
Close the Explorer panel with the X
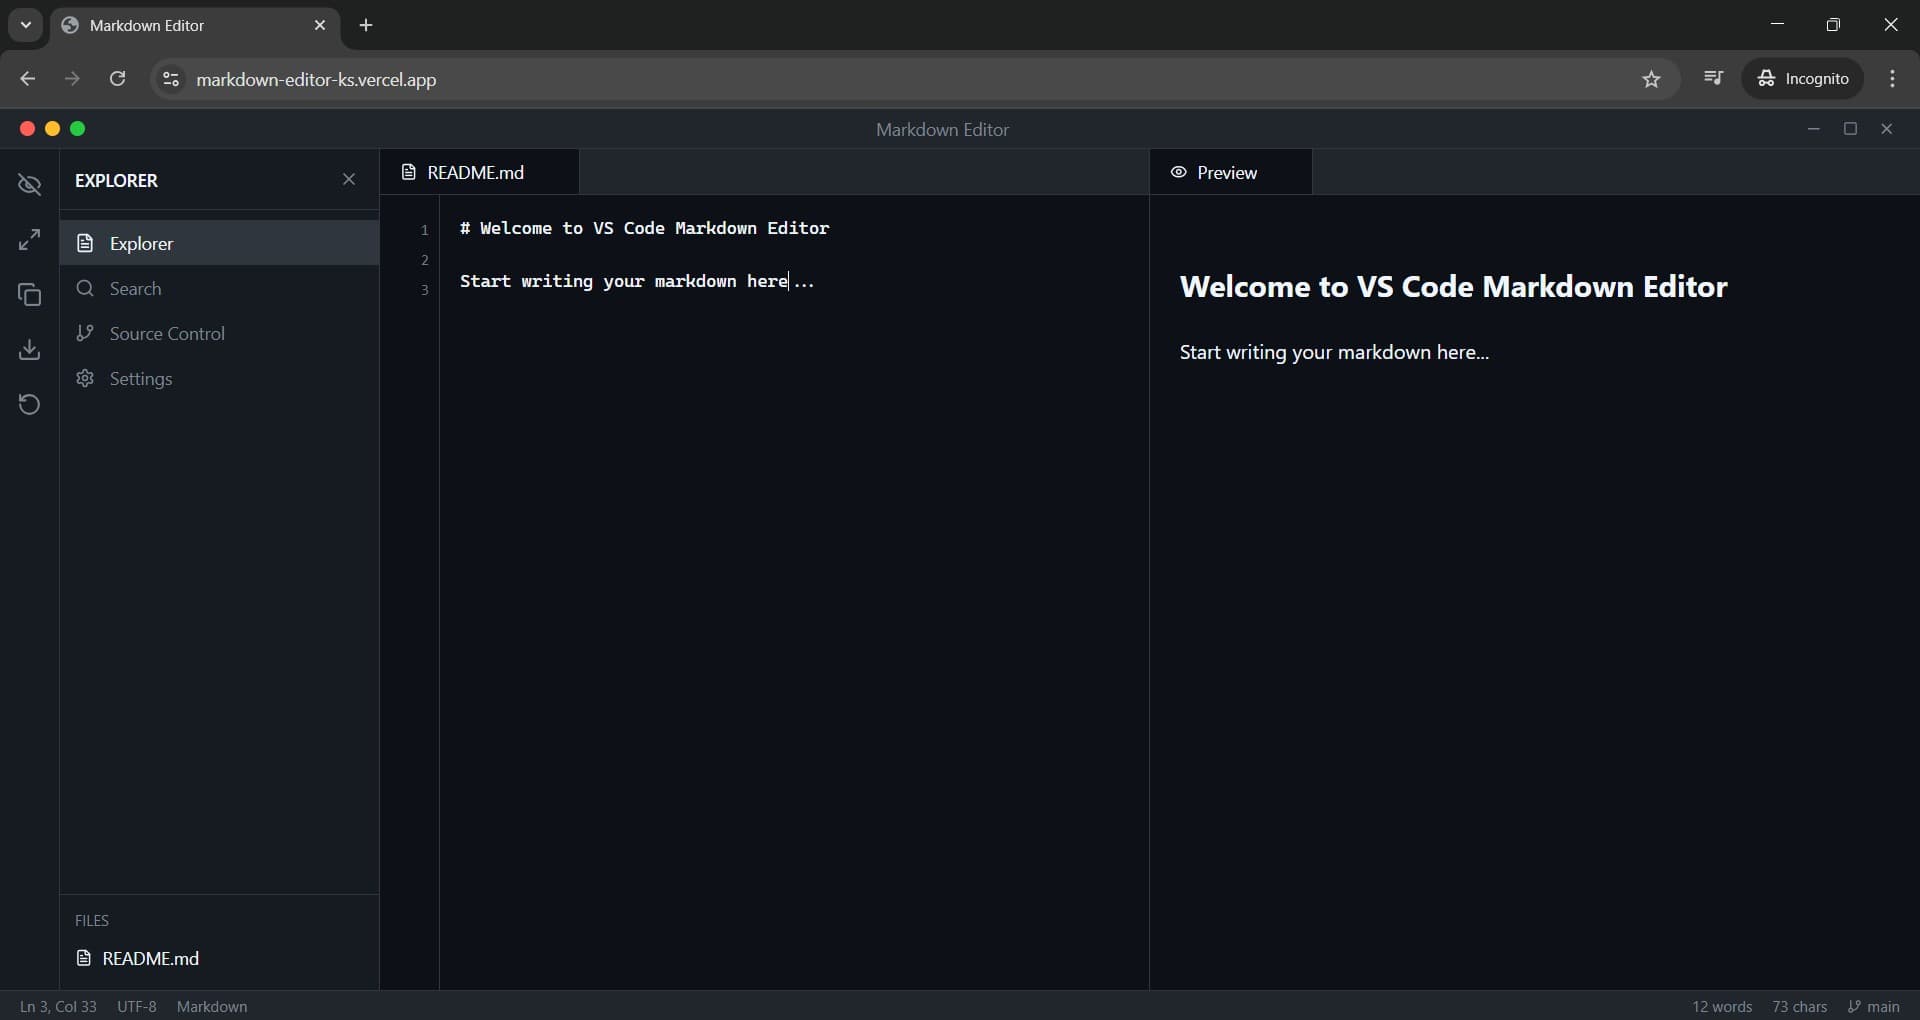click(349, 180)
